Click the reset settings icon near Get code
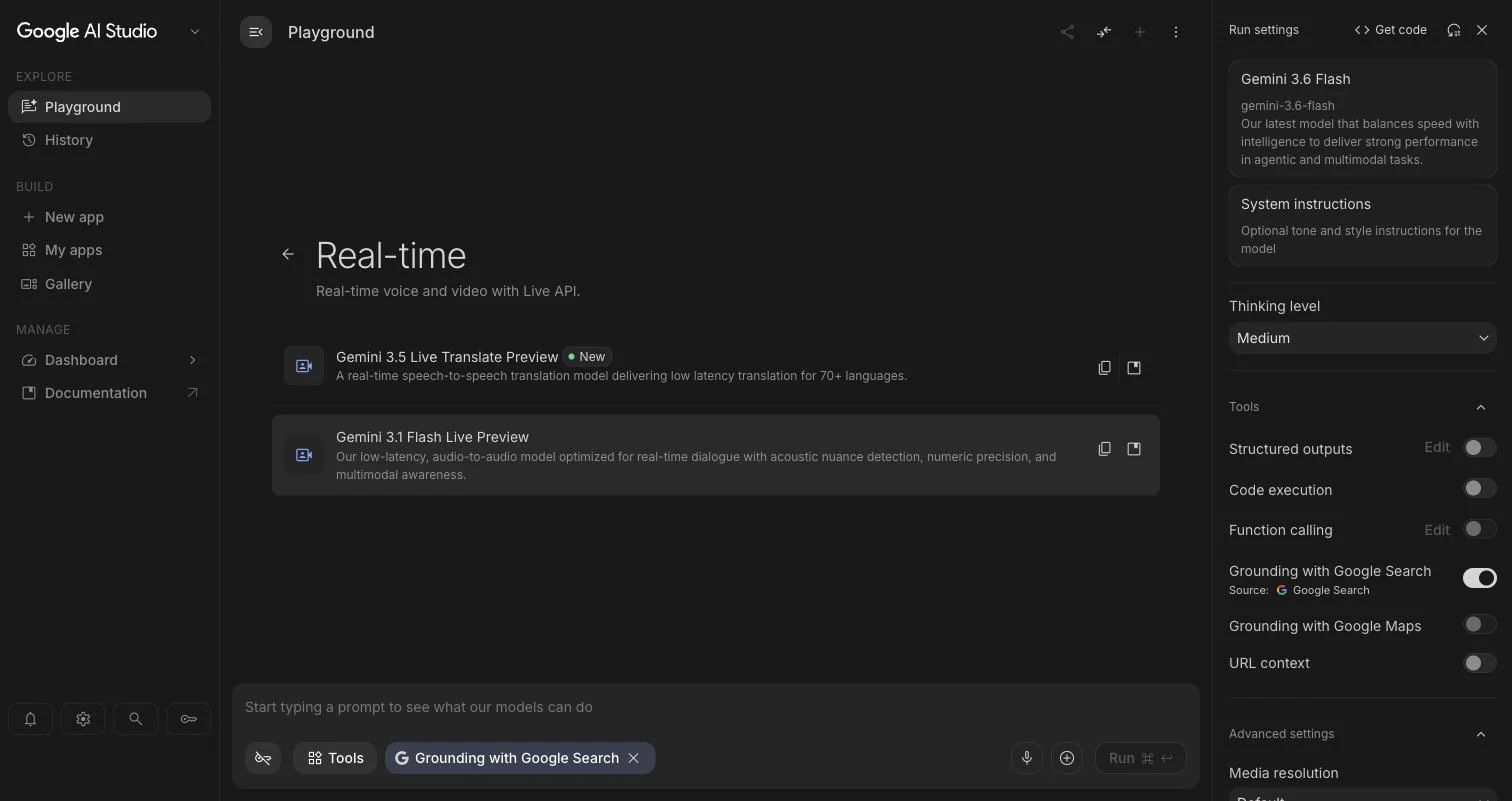1512x801 pixels. click(x=1454, y=30)
